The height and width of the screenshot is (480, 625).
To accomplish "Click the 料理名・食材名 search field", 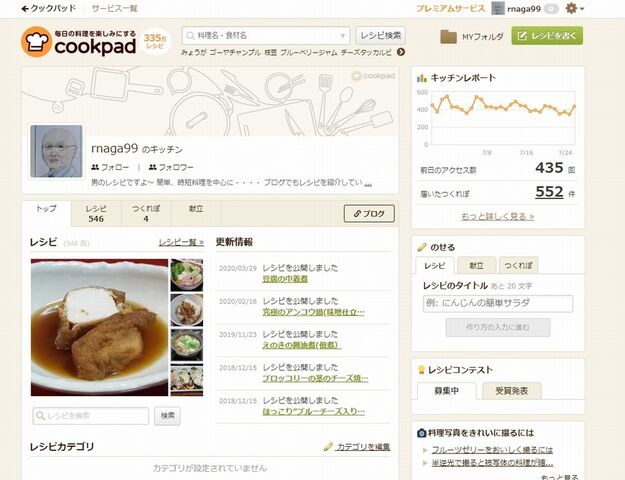I will pos(266,36).
